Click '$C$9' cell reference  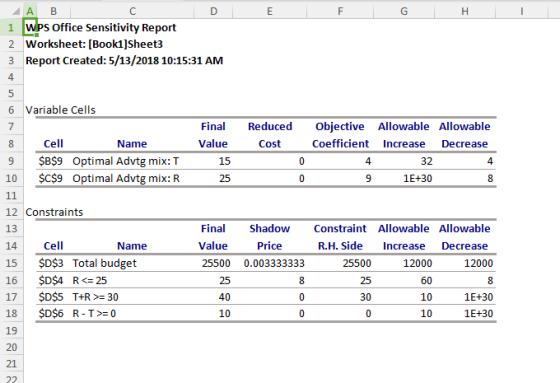coord(51,178)
